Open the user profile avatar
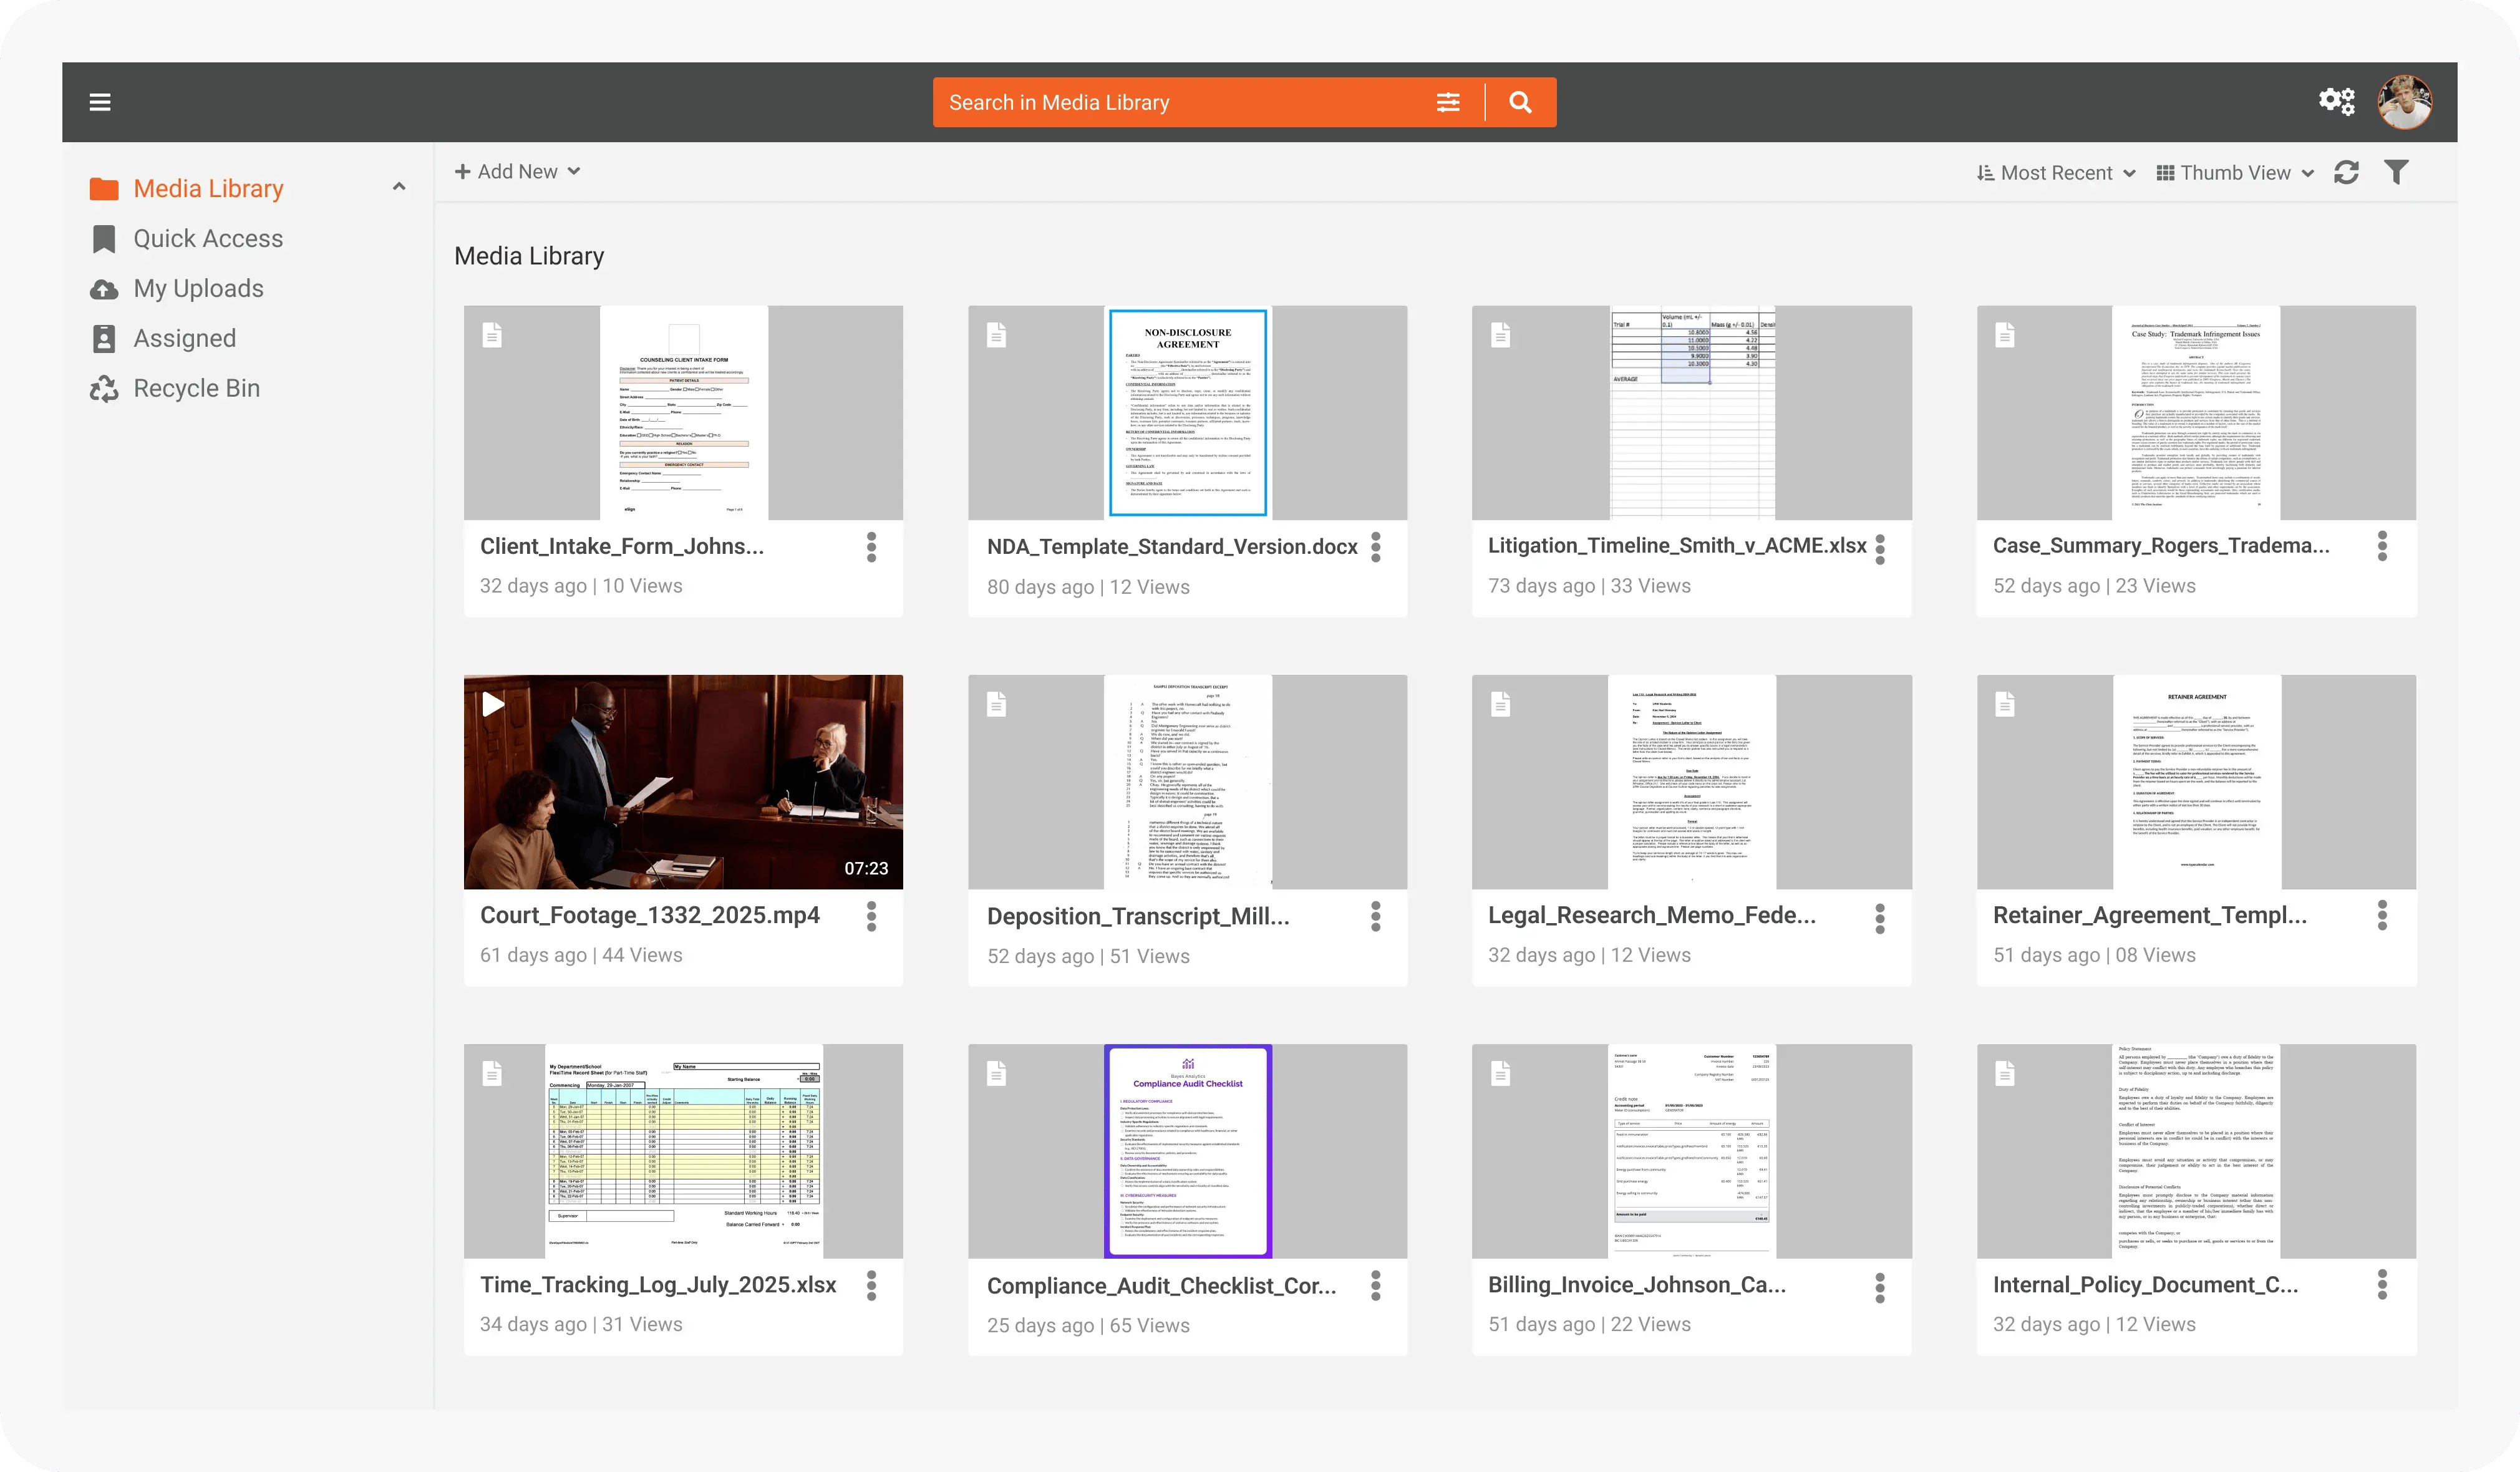Viewport: 2520px width, 1472px height. pos(2405,102)
